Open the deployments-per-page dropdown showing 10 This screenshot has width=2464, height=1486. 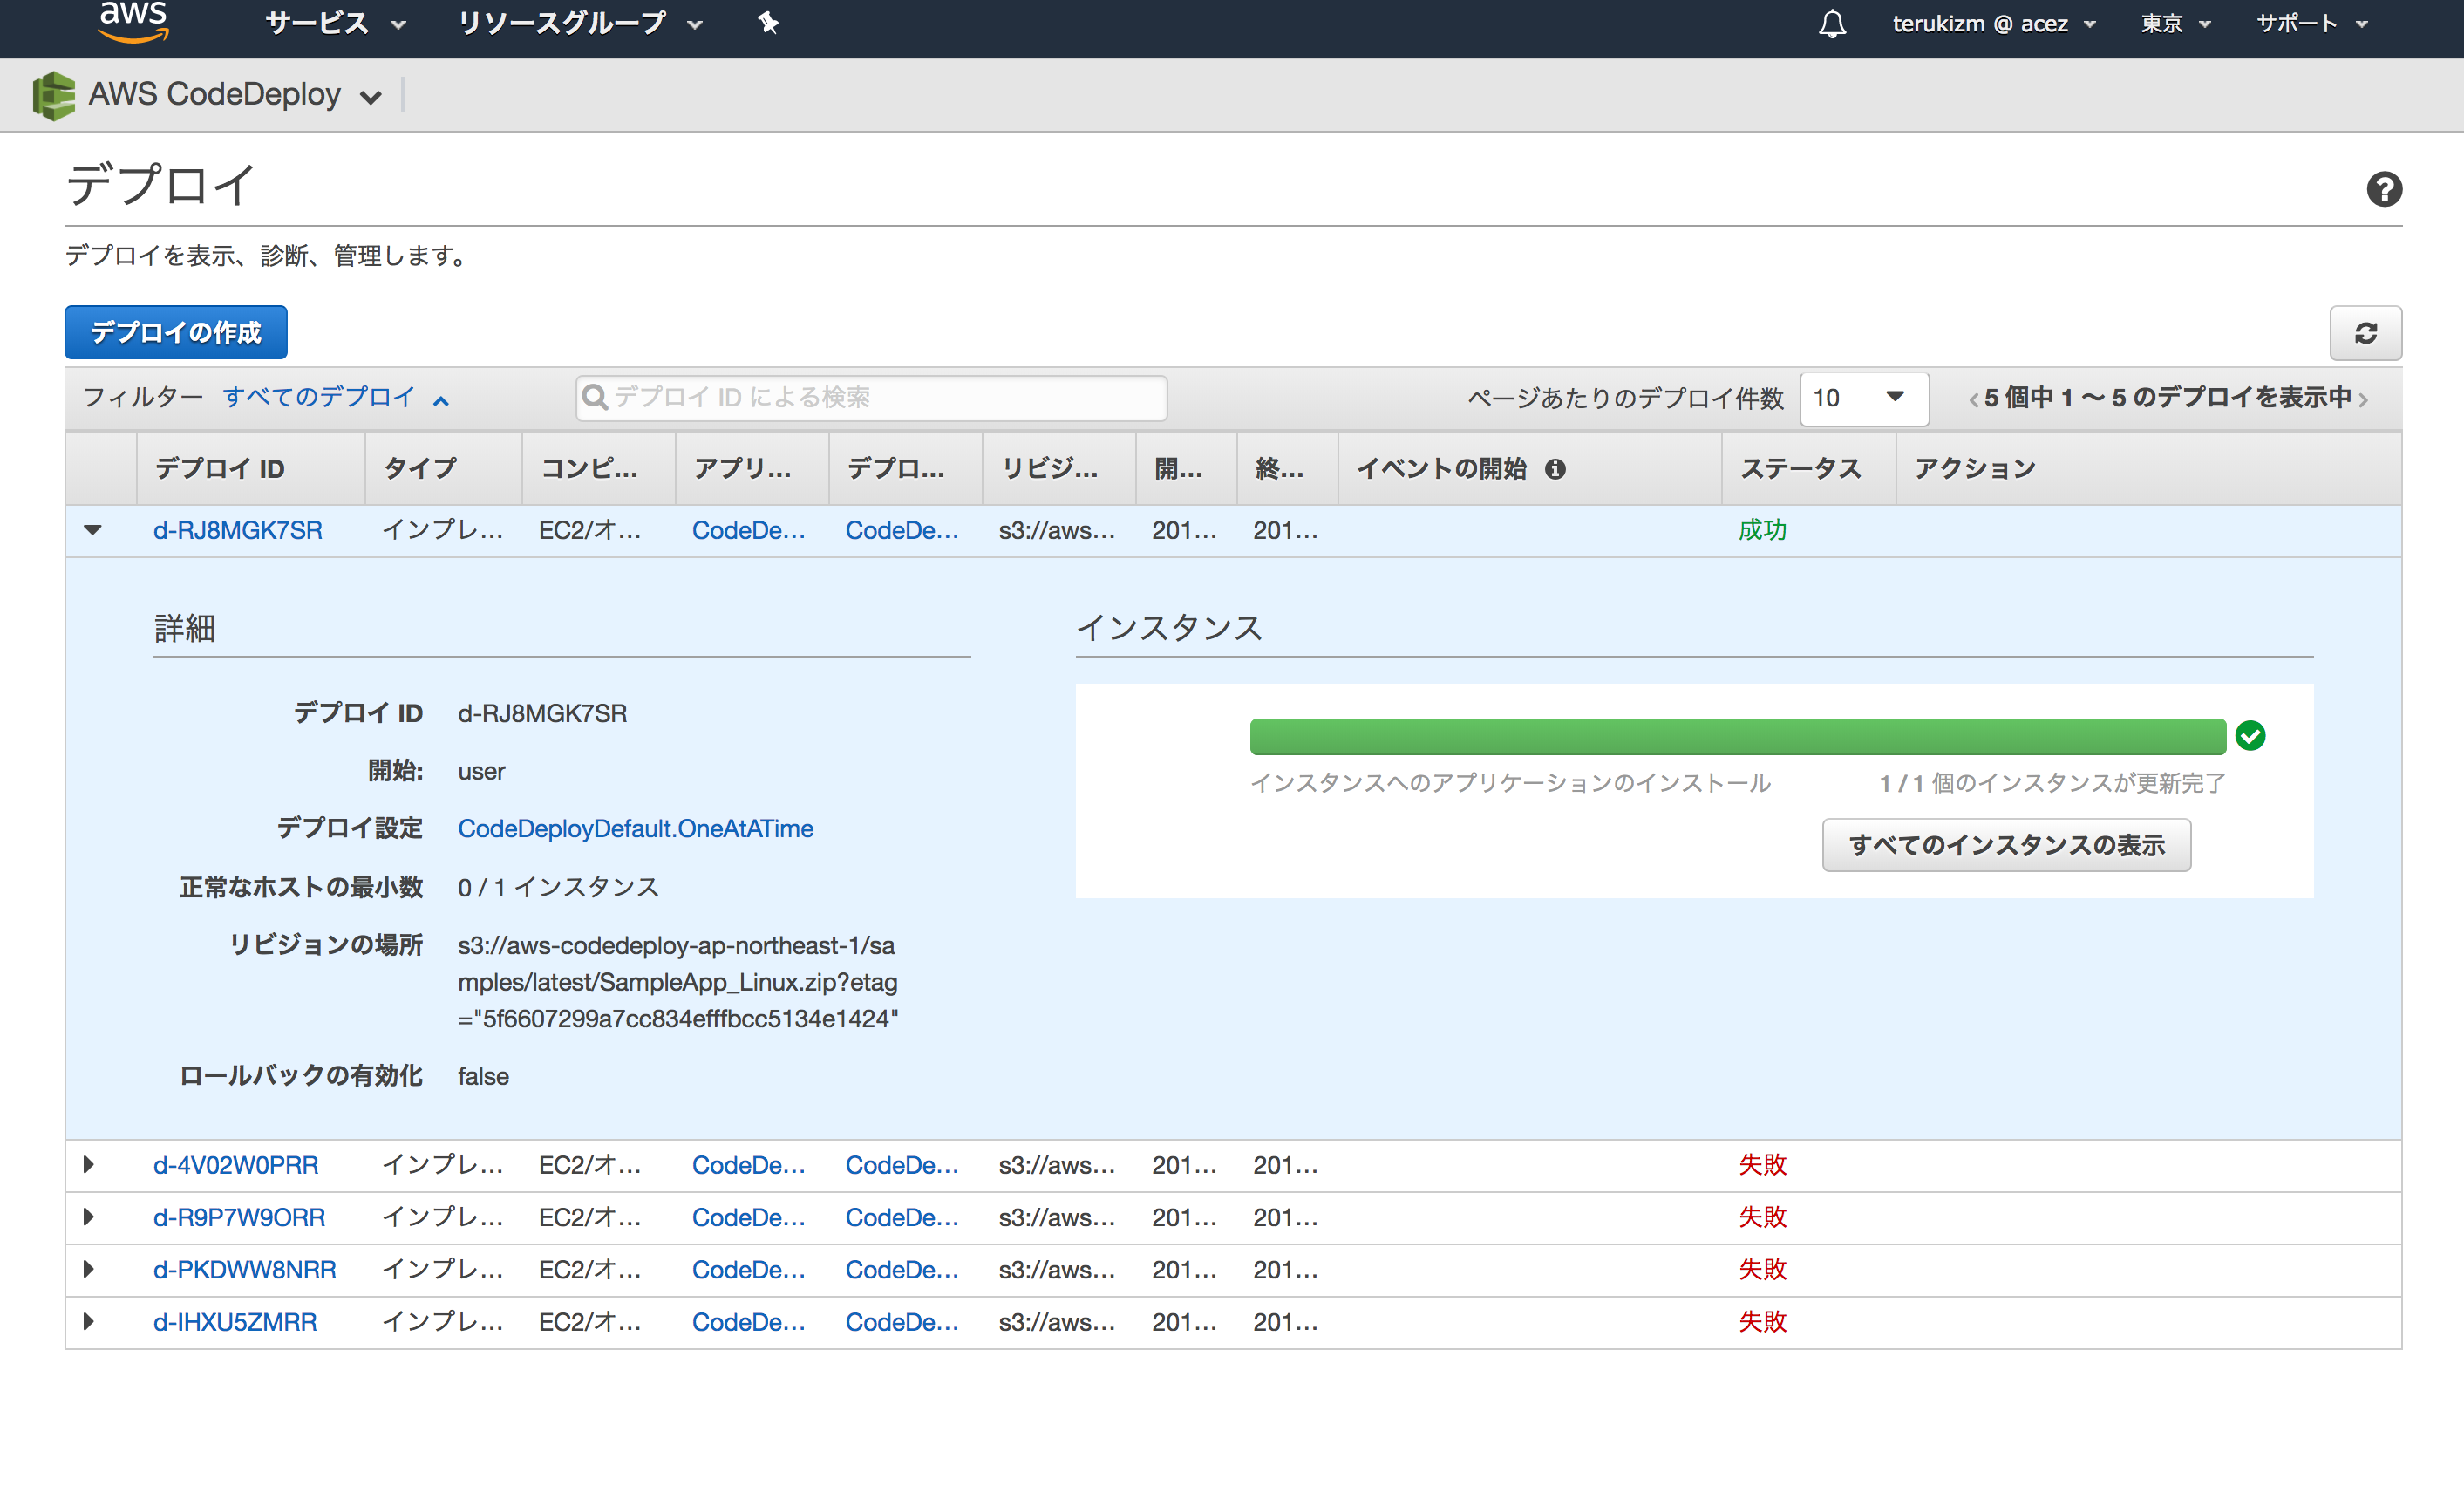point(1863,398)
